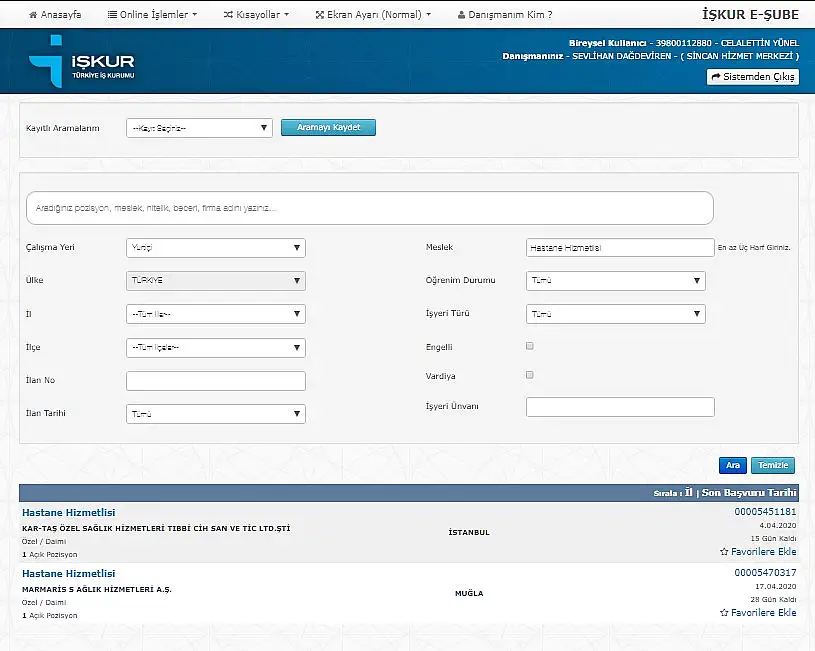
Task: Open the Online İşlemler menu
Action: (152, 15)
